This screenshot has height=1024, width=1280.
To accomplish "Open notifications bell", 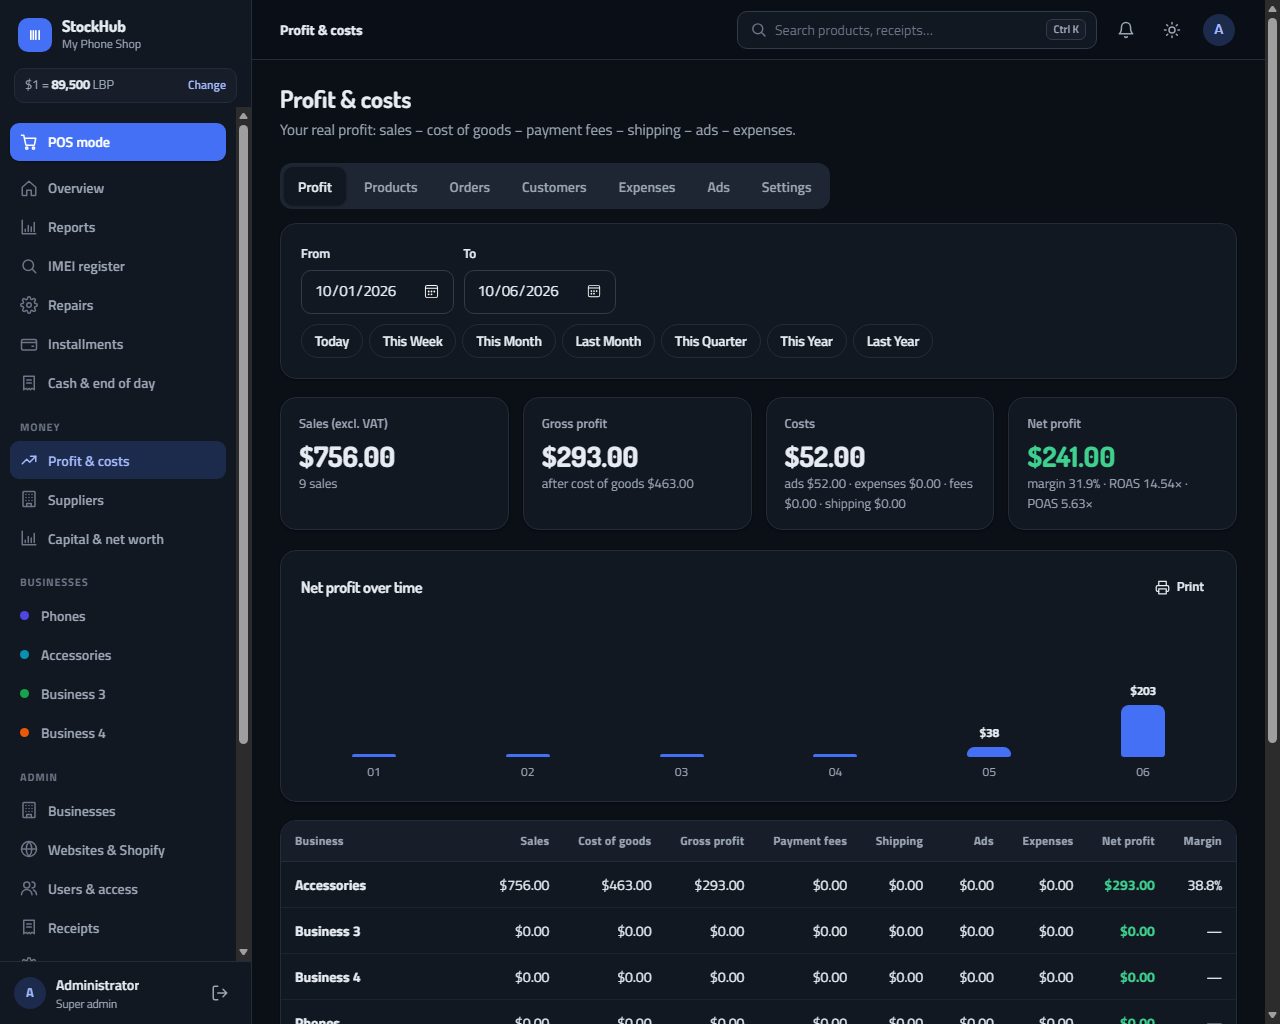I will [1126, 30].
